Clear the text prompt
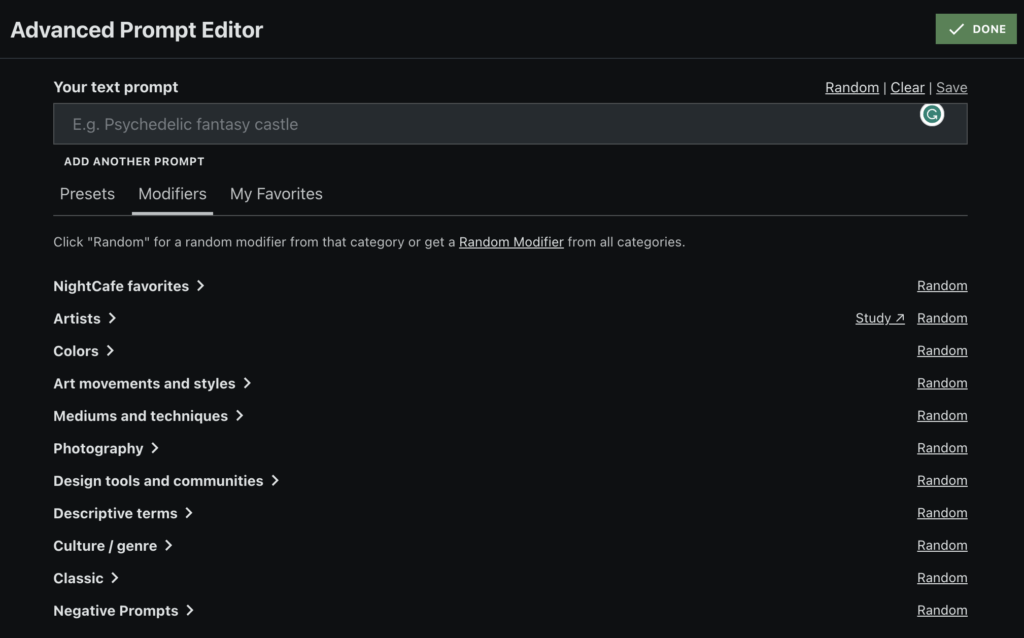 907,87
